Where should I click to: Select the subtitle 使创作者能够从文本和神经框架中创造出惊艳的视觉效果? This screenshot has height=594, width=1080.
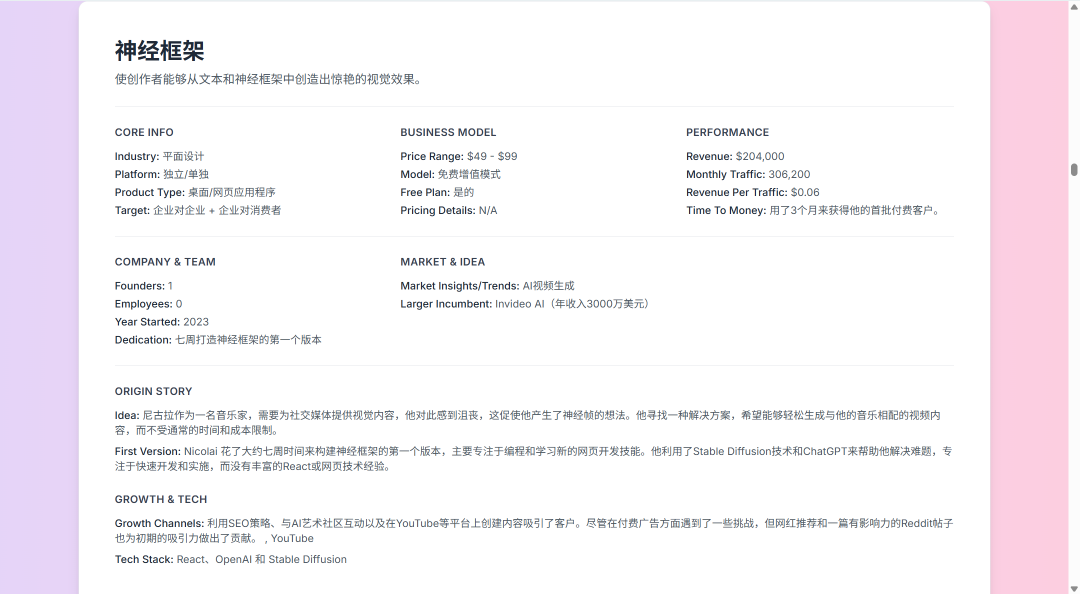[269, 79]
